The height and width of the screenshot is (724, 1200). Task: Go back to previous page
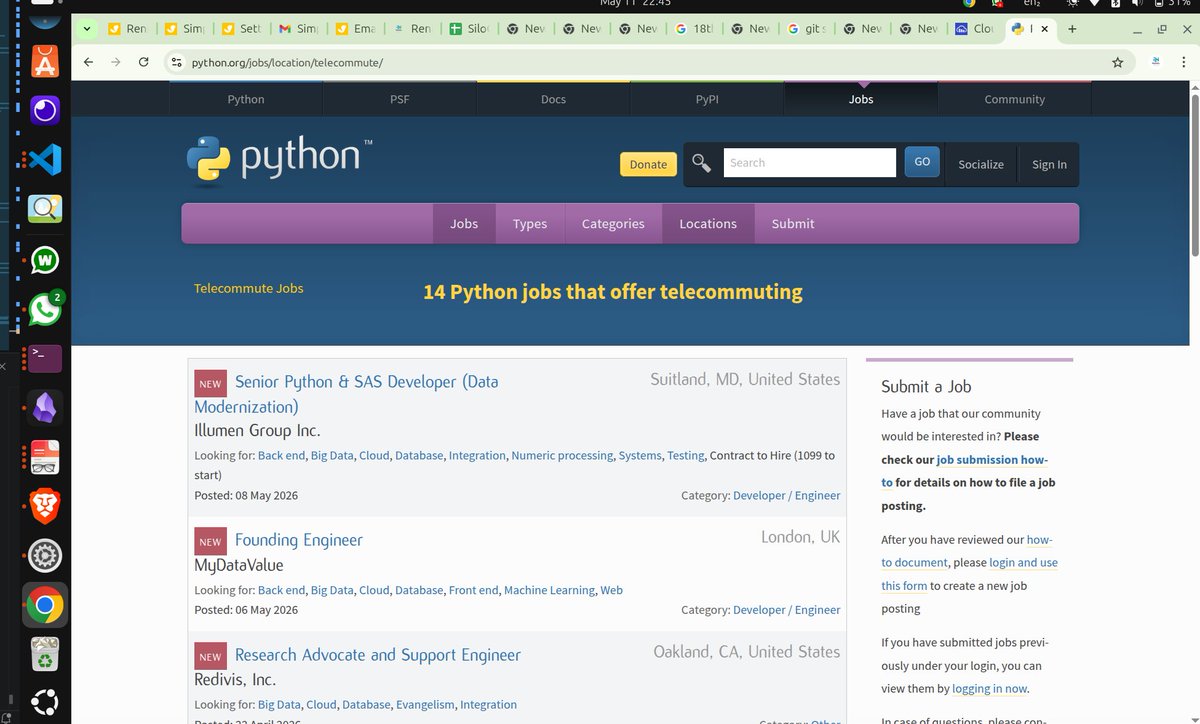tap(89, 62)
